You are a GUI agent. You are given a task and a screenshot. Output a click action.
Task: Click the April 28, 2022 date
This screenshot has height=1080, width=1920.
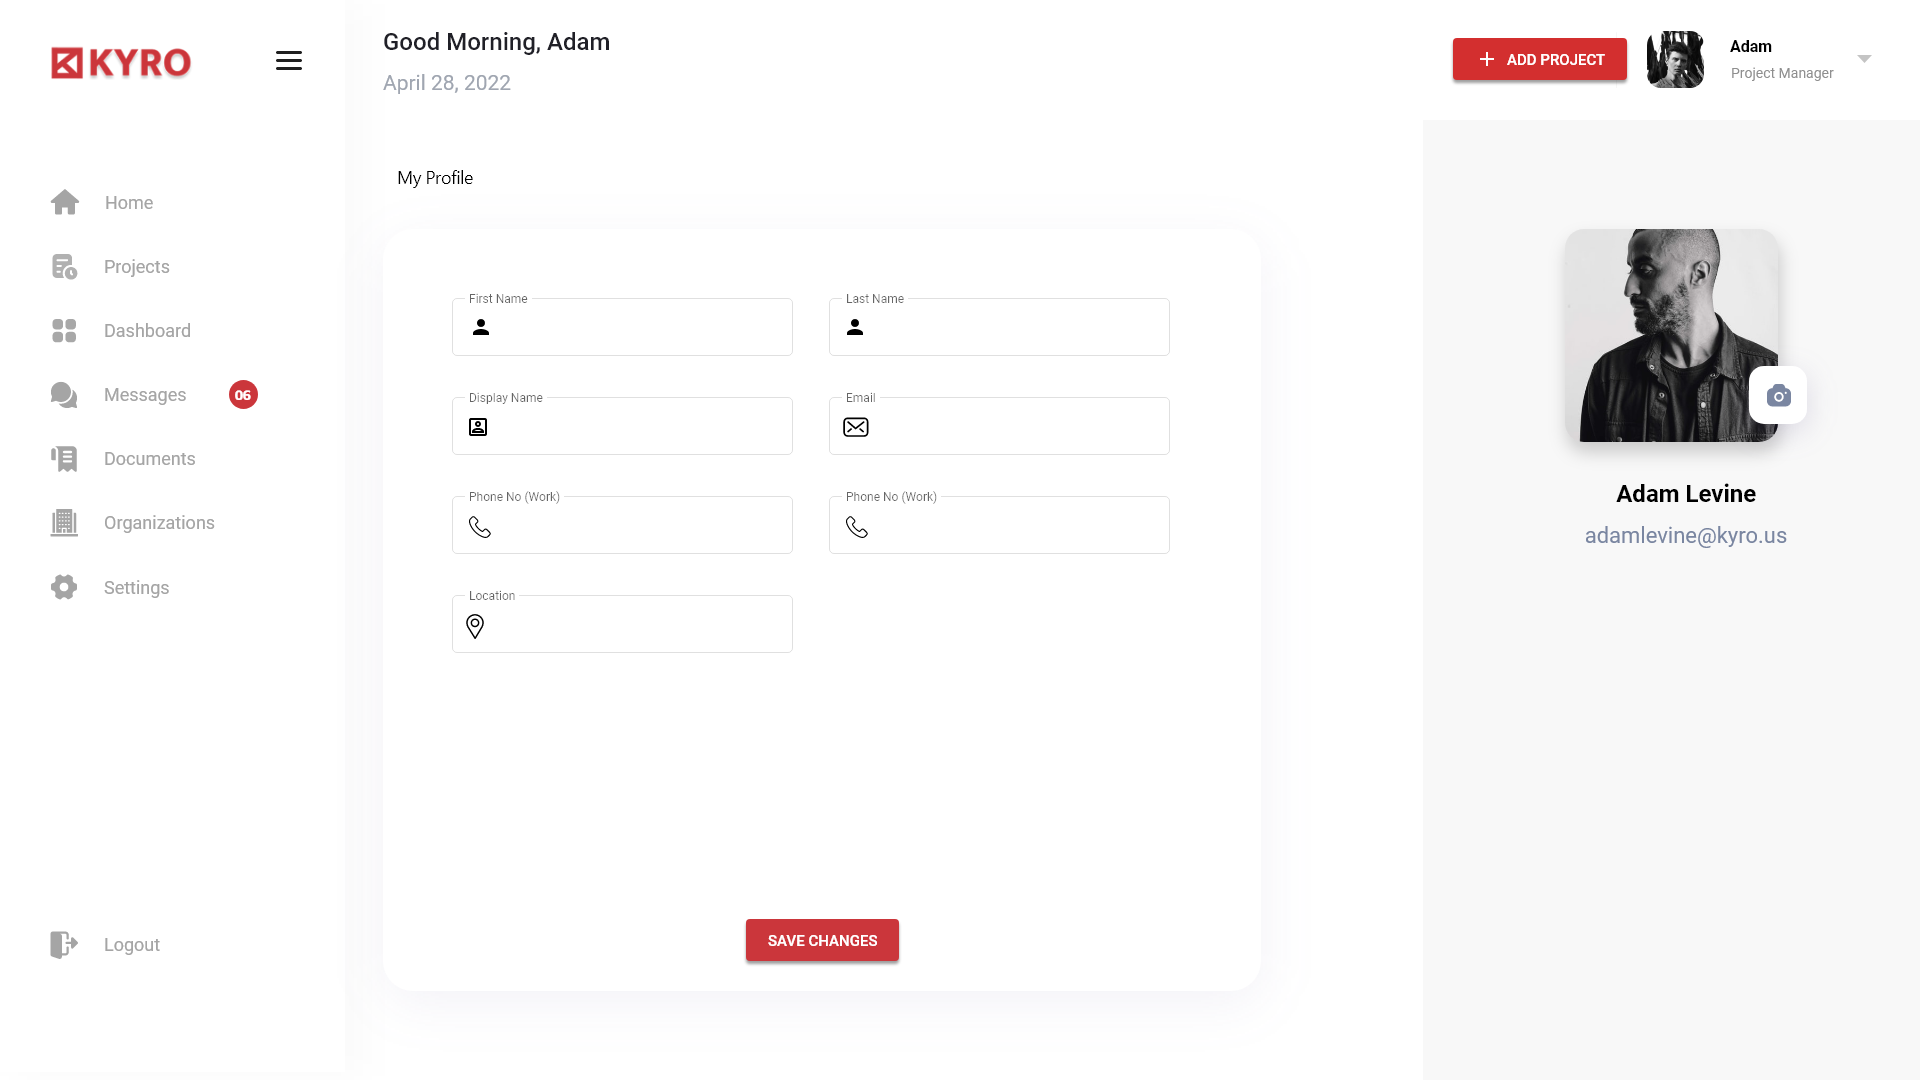click(x=447, y=83)
